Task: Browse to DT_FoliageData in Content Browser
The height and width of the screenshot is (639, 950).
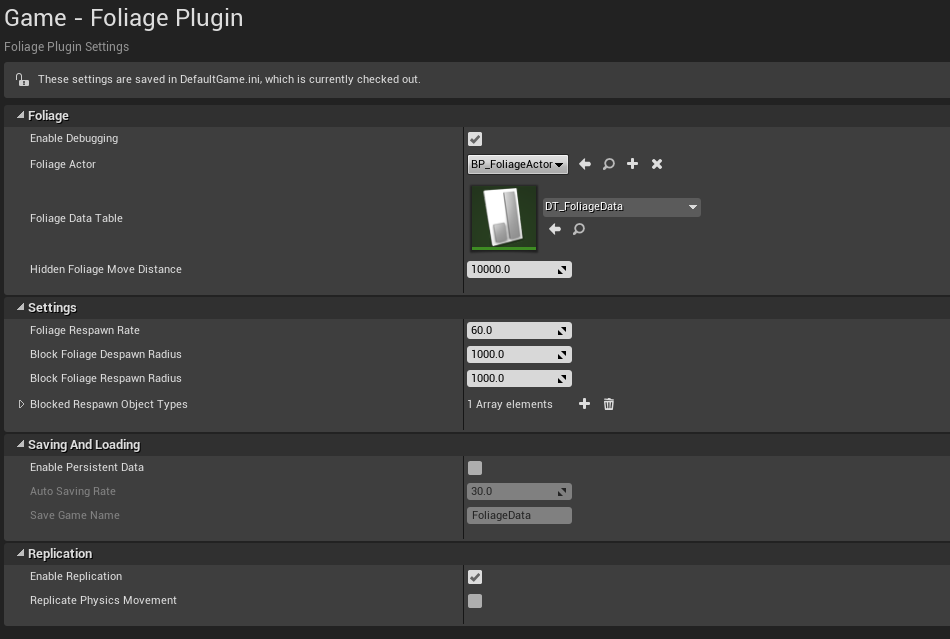Action: [x=579, y=229]
